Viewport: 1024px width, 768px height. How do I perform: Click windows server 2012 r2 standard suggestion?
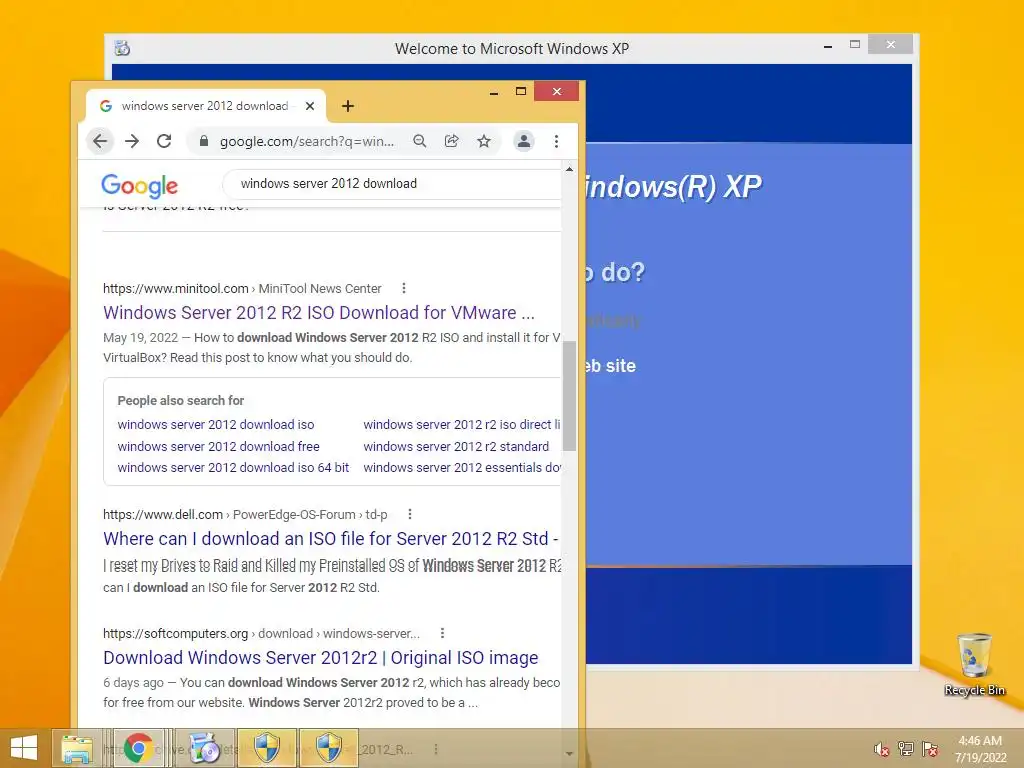pyautogui.click(x=456, y=447)
